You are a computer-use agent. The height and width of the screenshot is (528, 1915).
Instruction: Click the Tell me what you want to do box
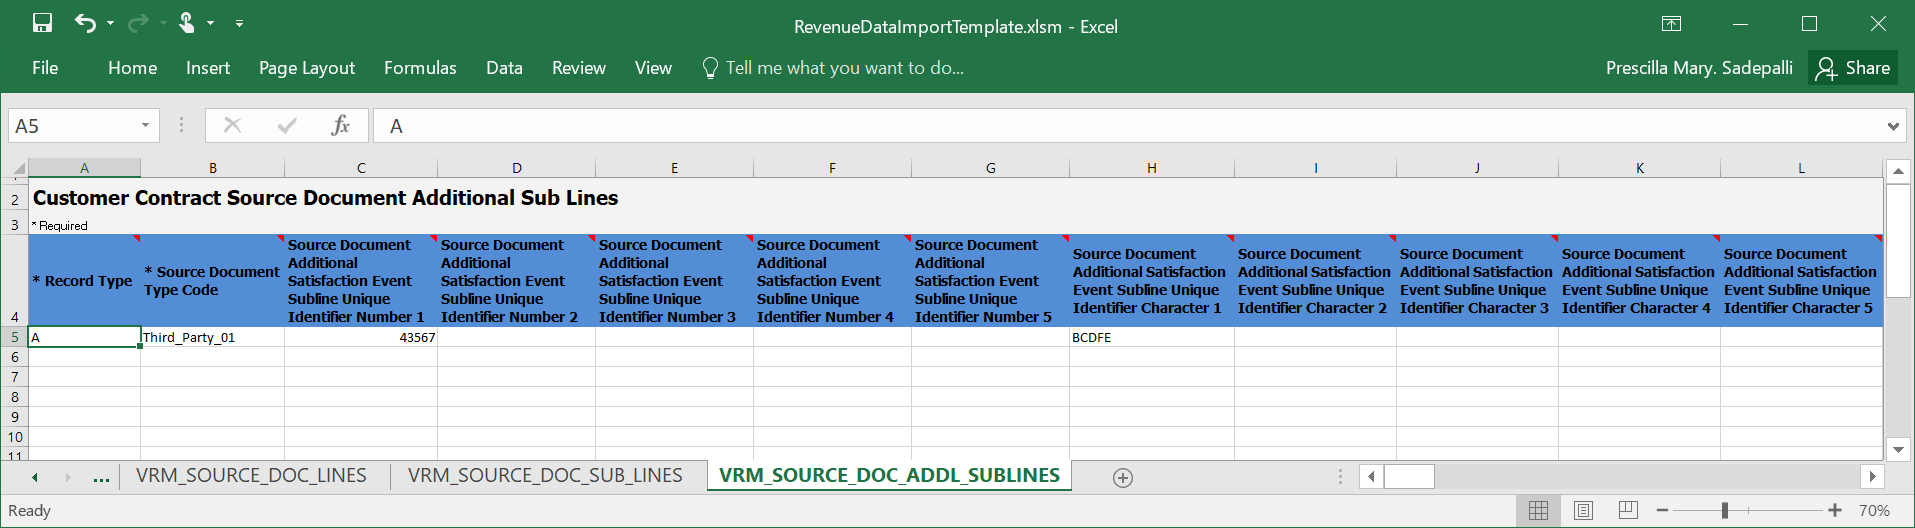[x=834, y=68]
